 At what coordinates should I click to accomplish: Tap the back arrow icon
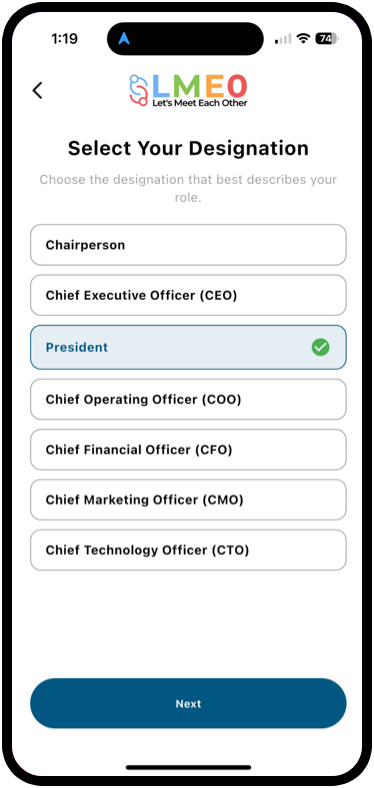pos(38,90)
